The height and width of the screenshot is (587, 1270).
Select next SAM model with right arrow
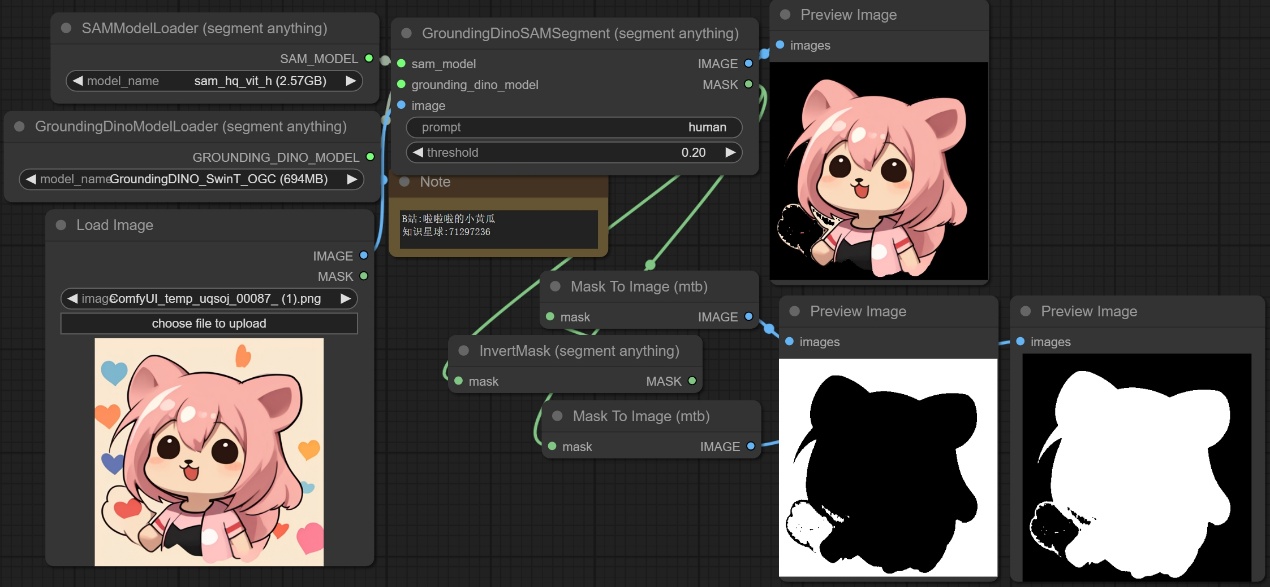351,81
